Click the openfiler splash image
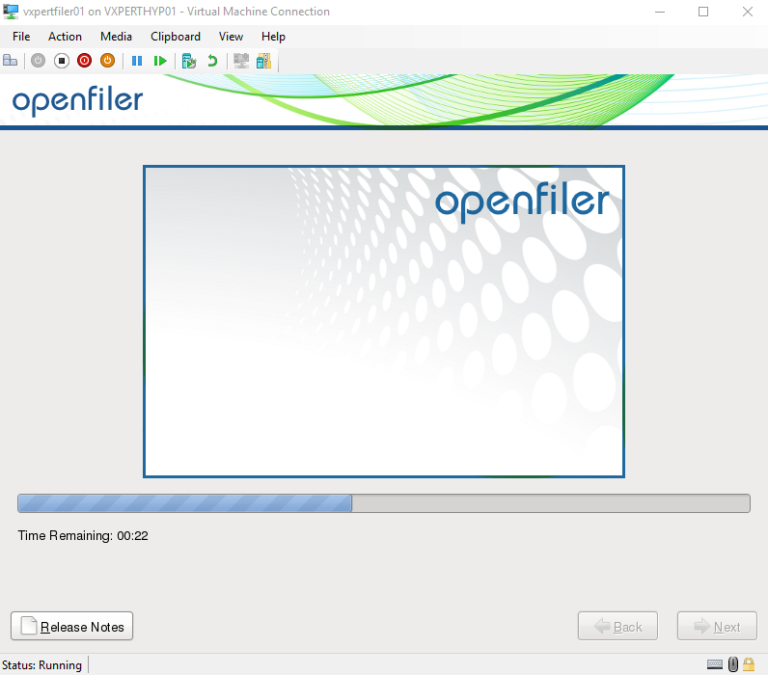The image size is (768, 675). 384,321
